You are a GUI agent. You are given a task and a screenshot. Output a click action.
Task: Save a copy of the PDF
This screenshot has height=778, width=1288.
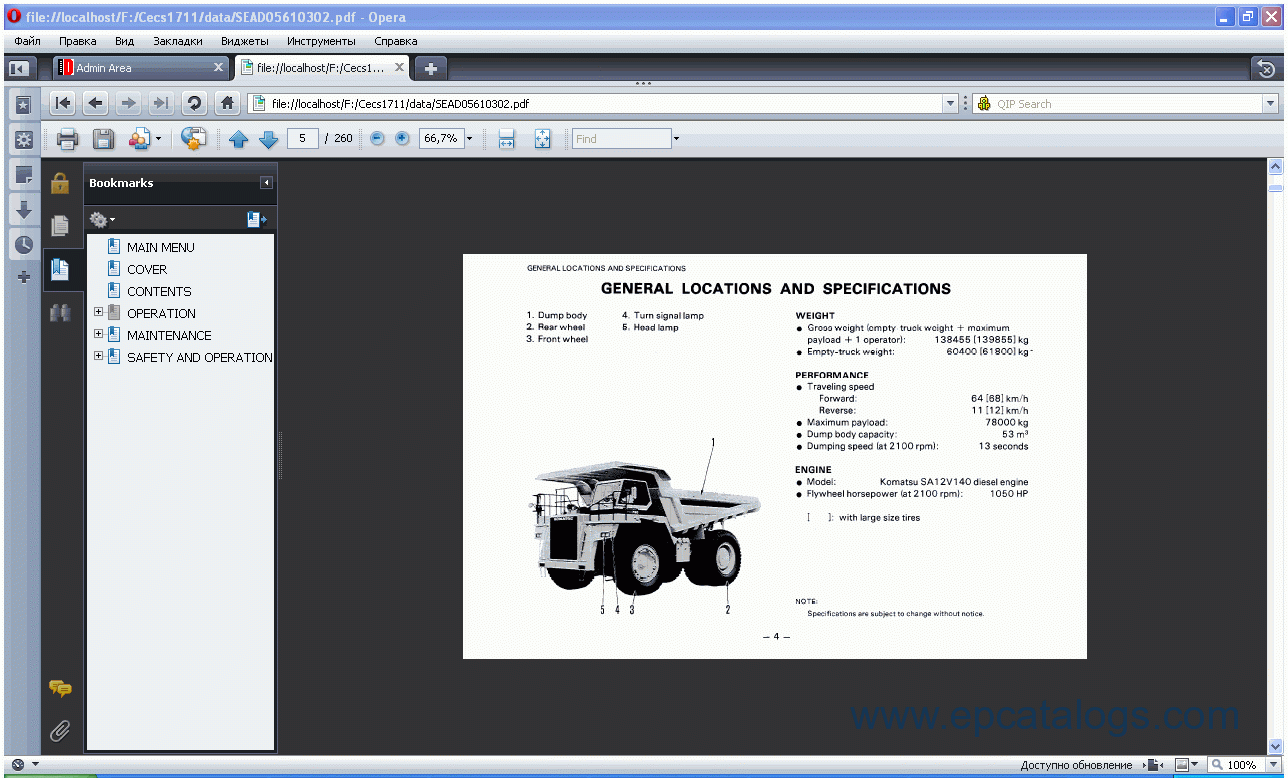103,139
